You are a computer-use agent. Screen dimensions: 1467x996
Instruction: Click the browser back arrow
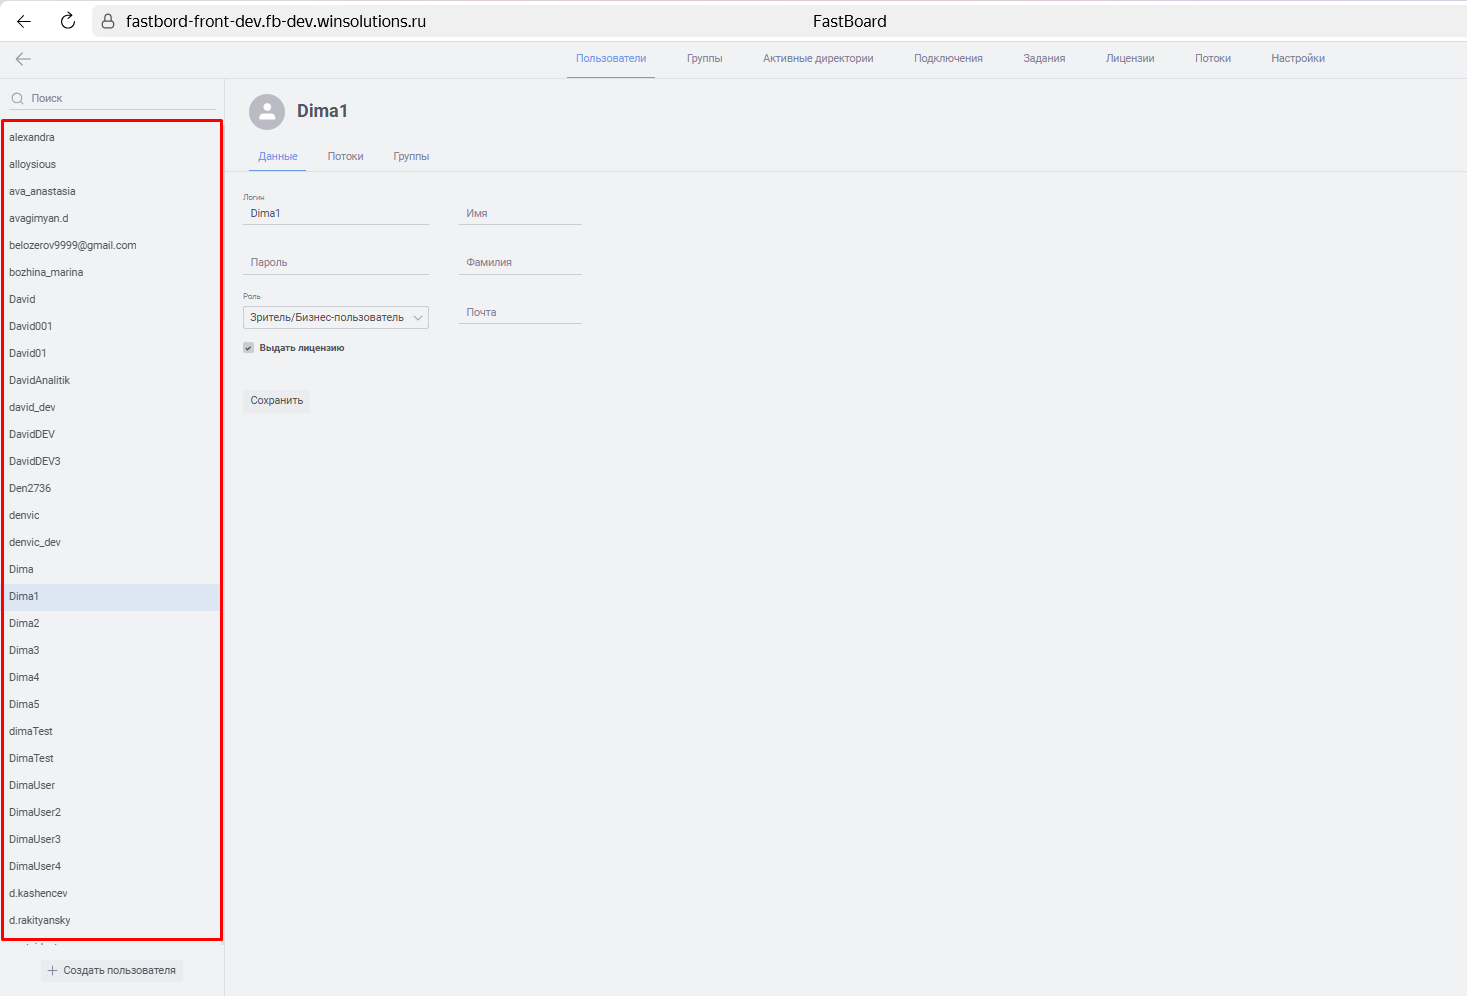[24, 21]
